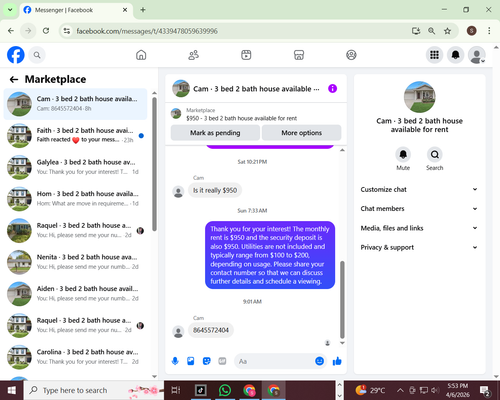
Task: Click the house thumbnail in the right panel
Action: 419,97
